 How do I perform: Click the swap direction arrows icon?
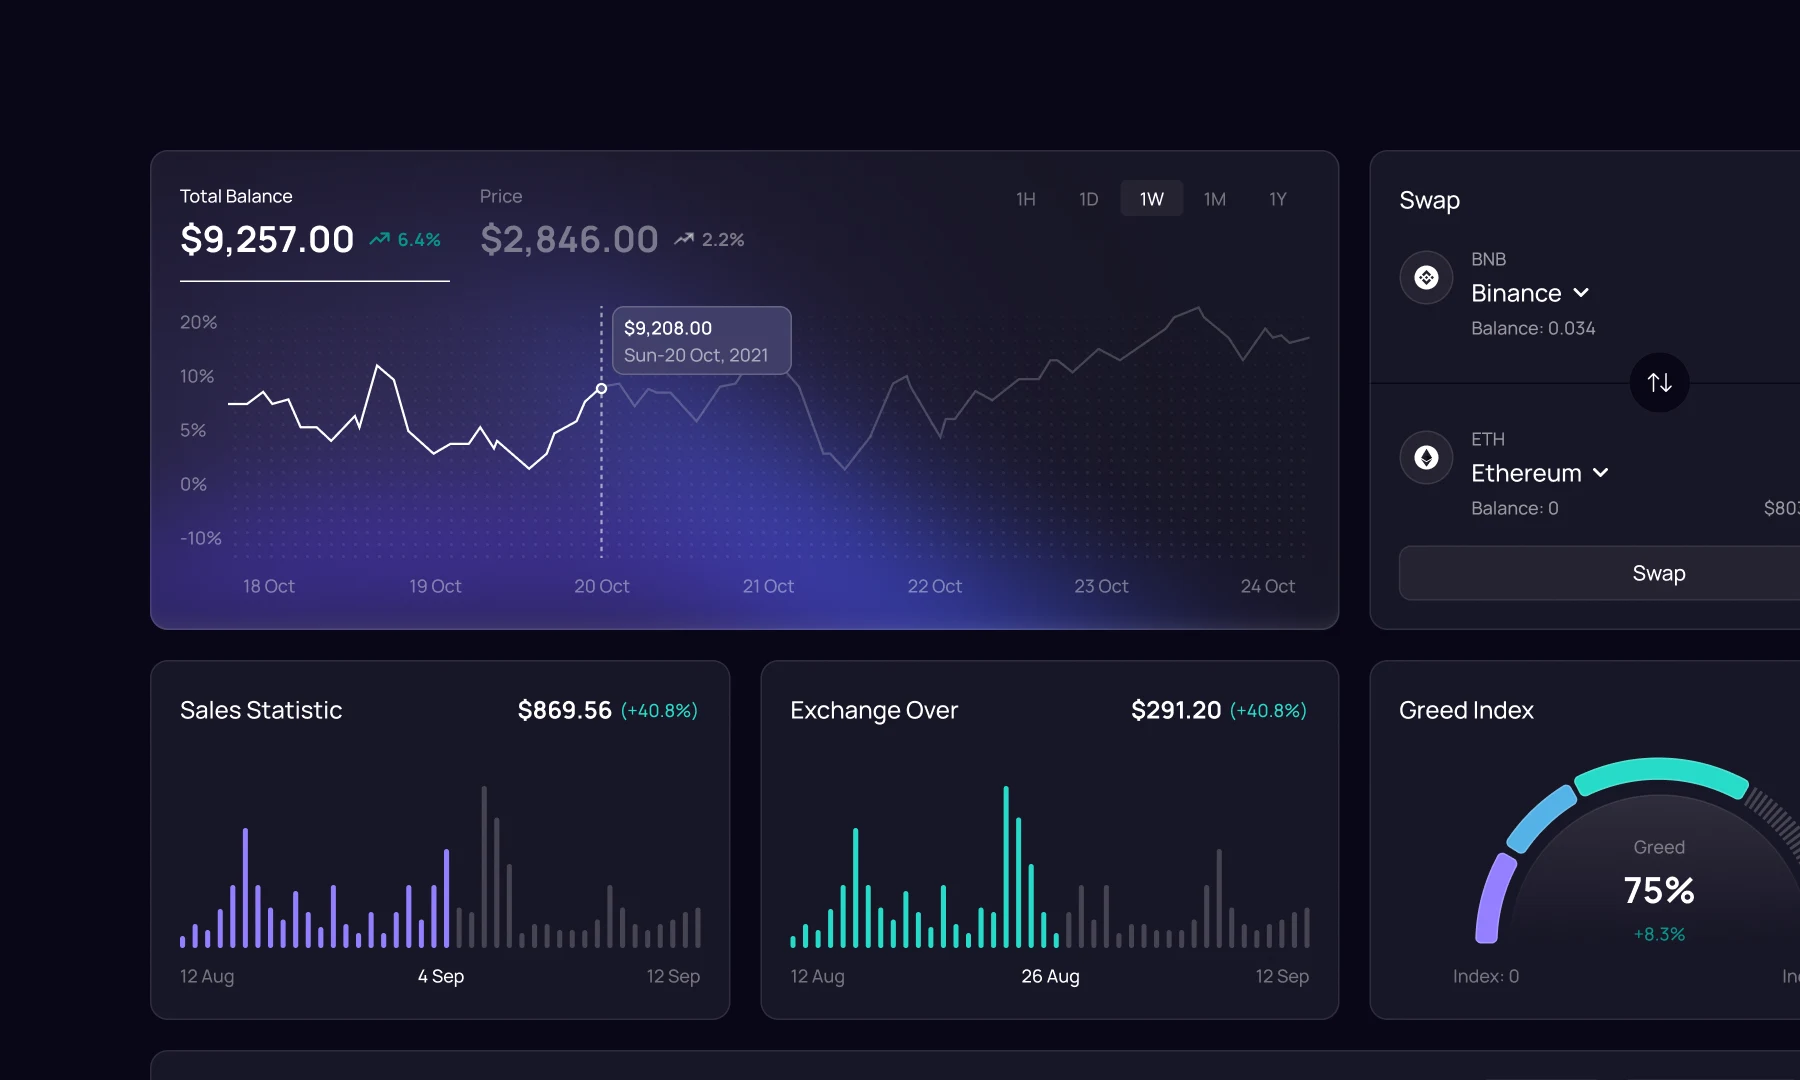(x=1659, y=382)
